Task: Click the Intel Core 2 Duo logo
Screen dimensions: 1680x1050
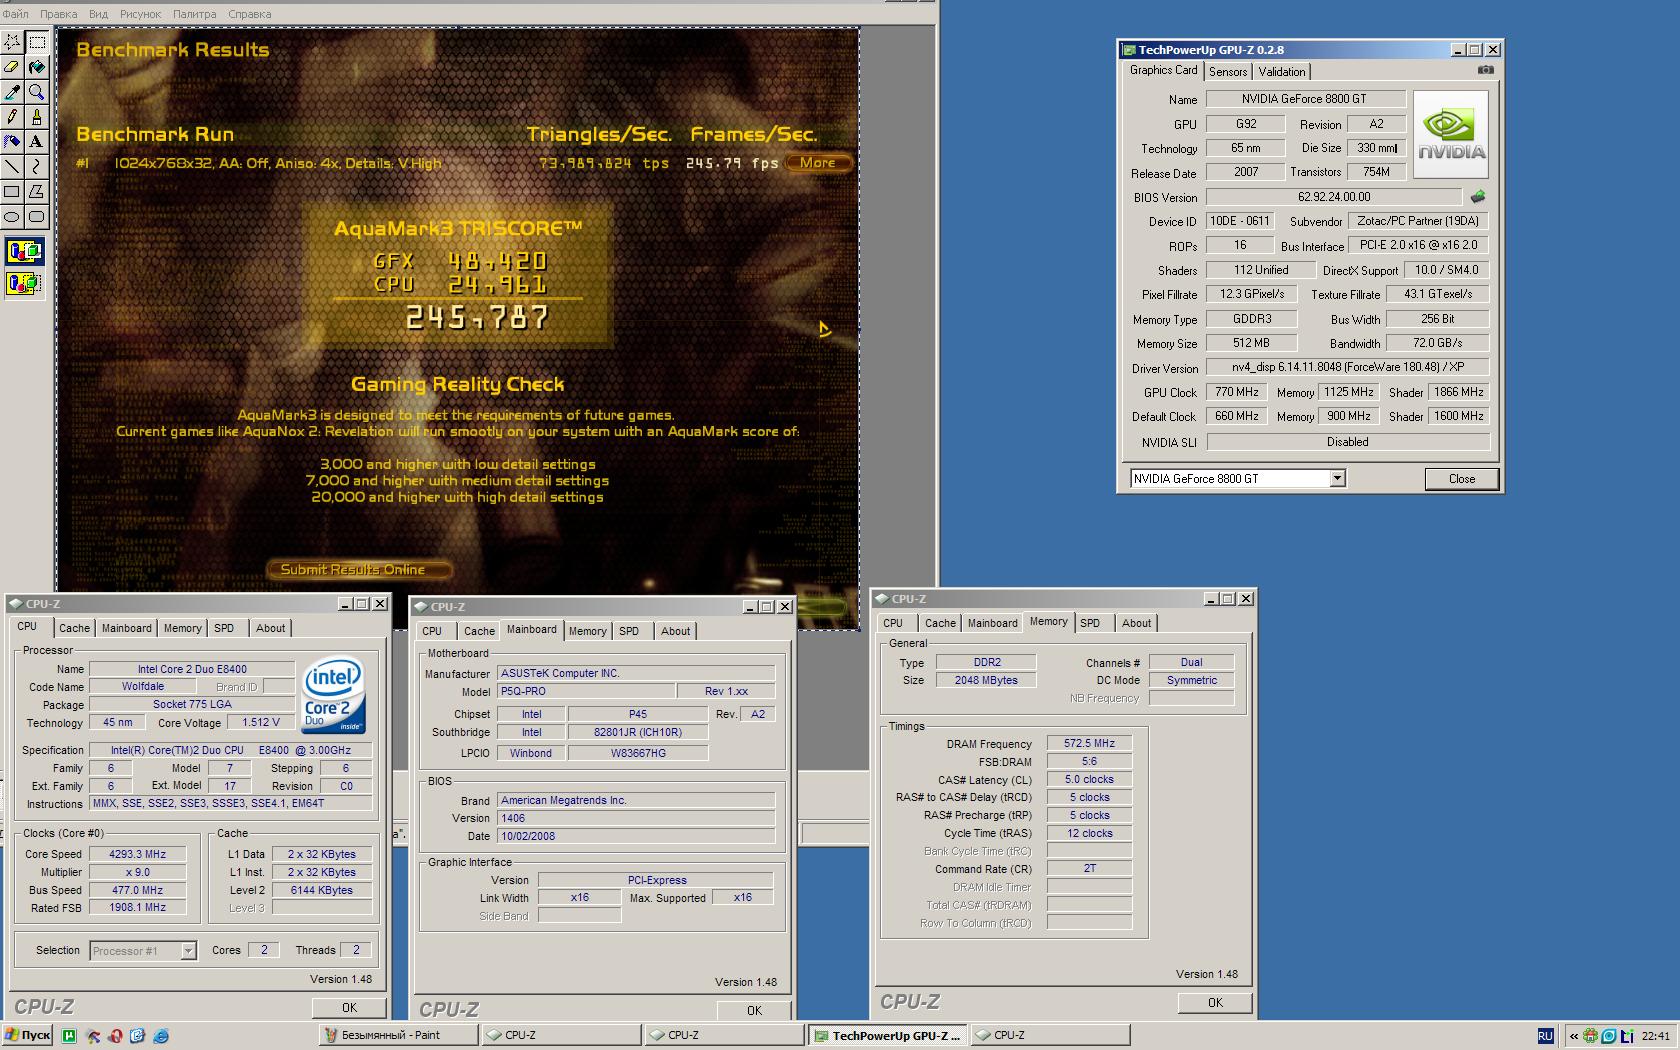Action: click(334, 695)
